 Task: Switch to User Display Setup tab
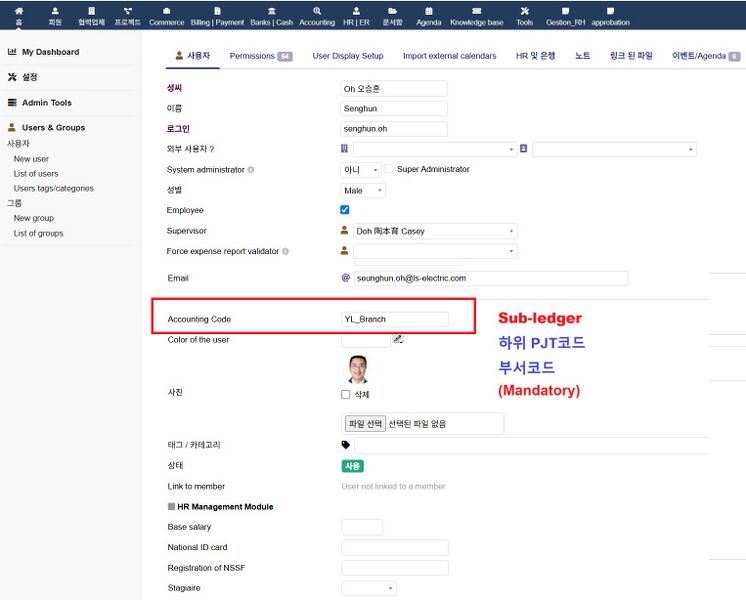348,56
